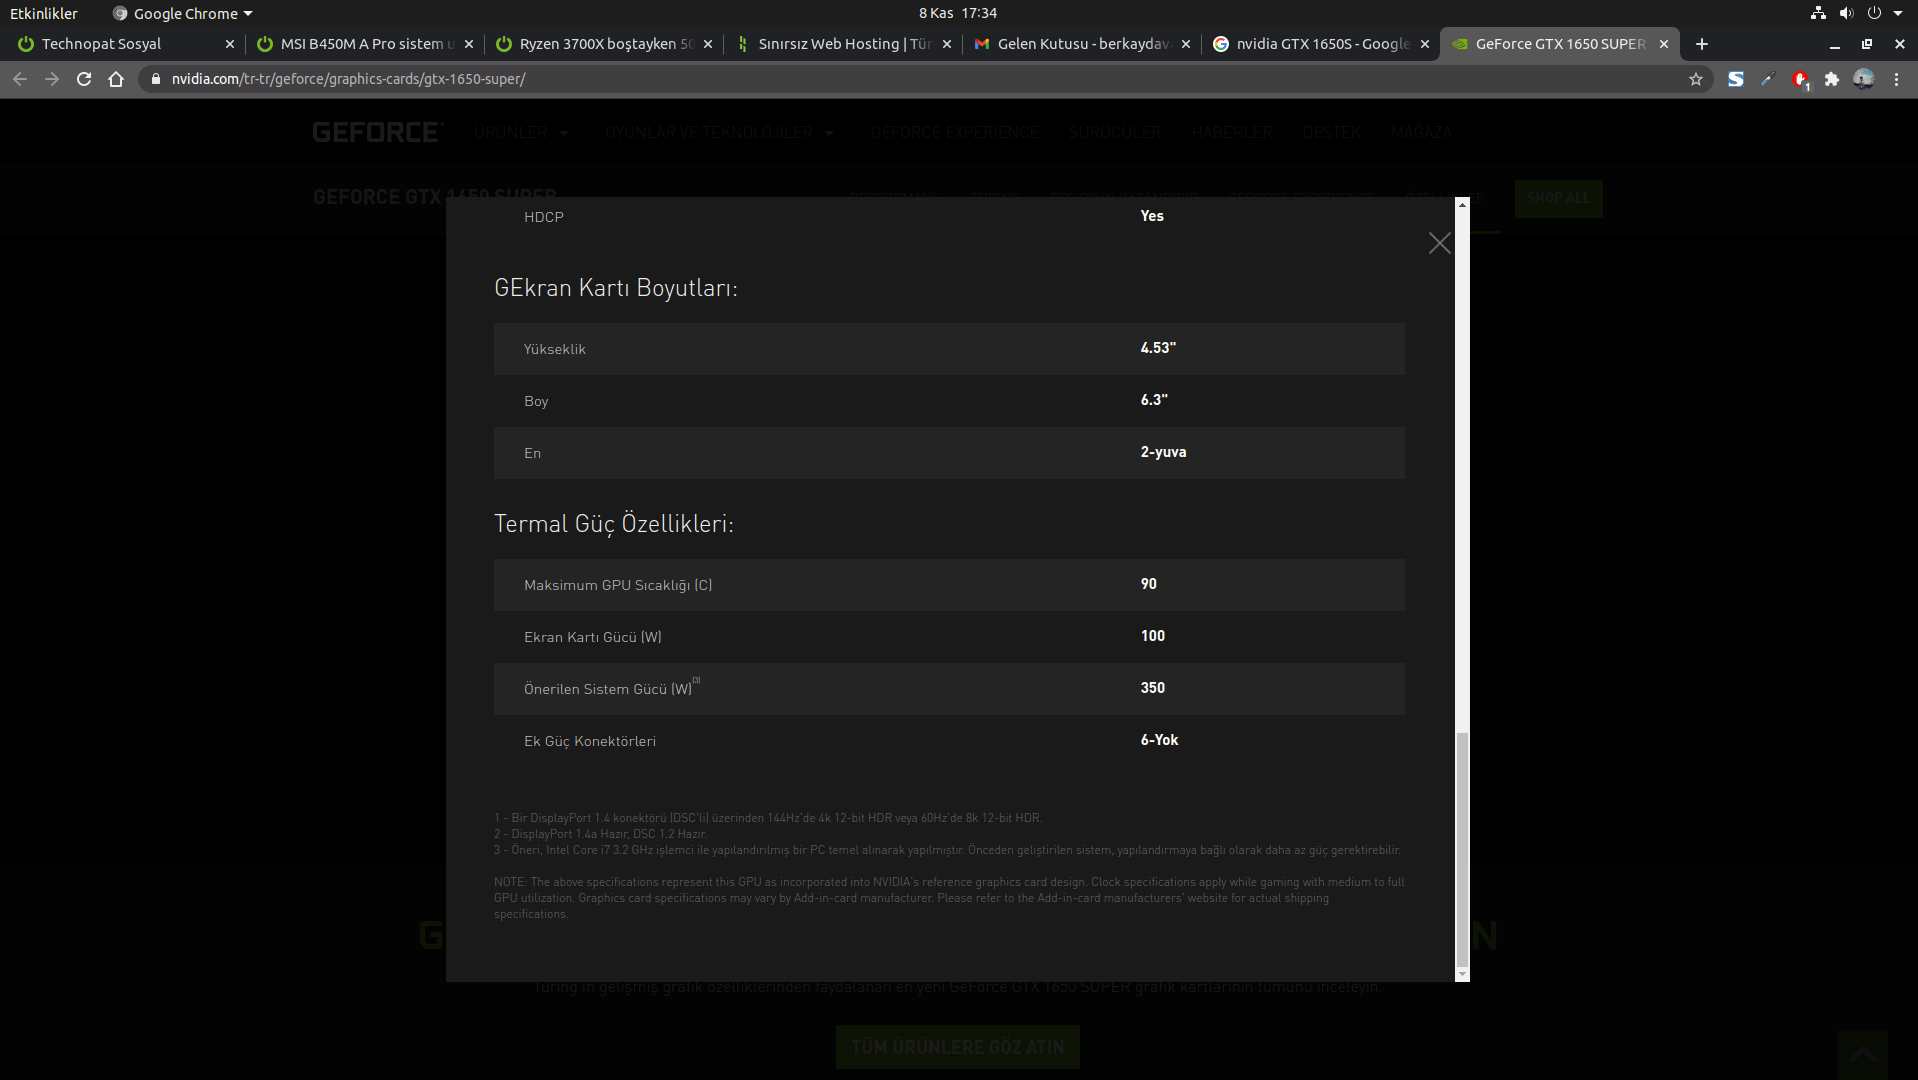Expand the ÜRÜNLER navigation dropdown
The image size is (1918, 1080).
[521, 132]
